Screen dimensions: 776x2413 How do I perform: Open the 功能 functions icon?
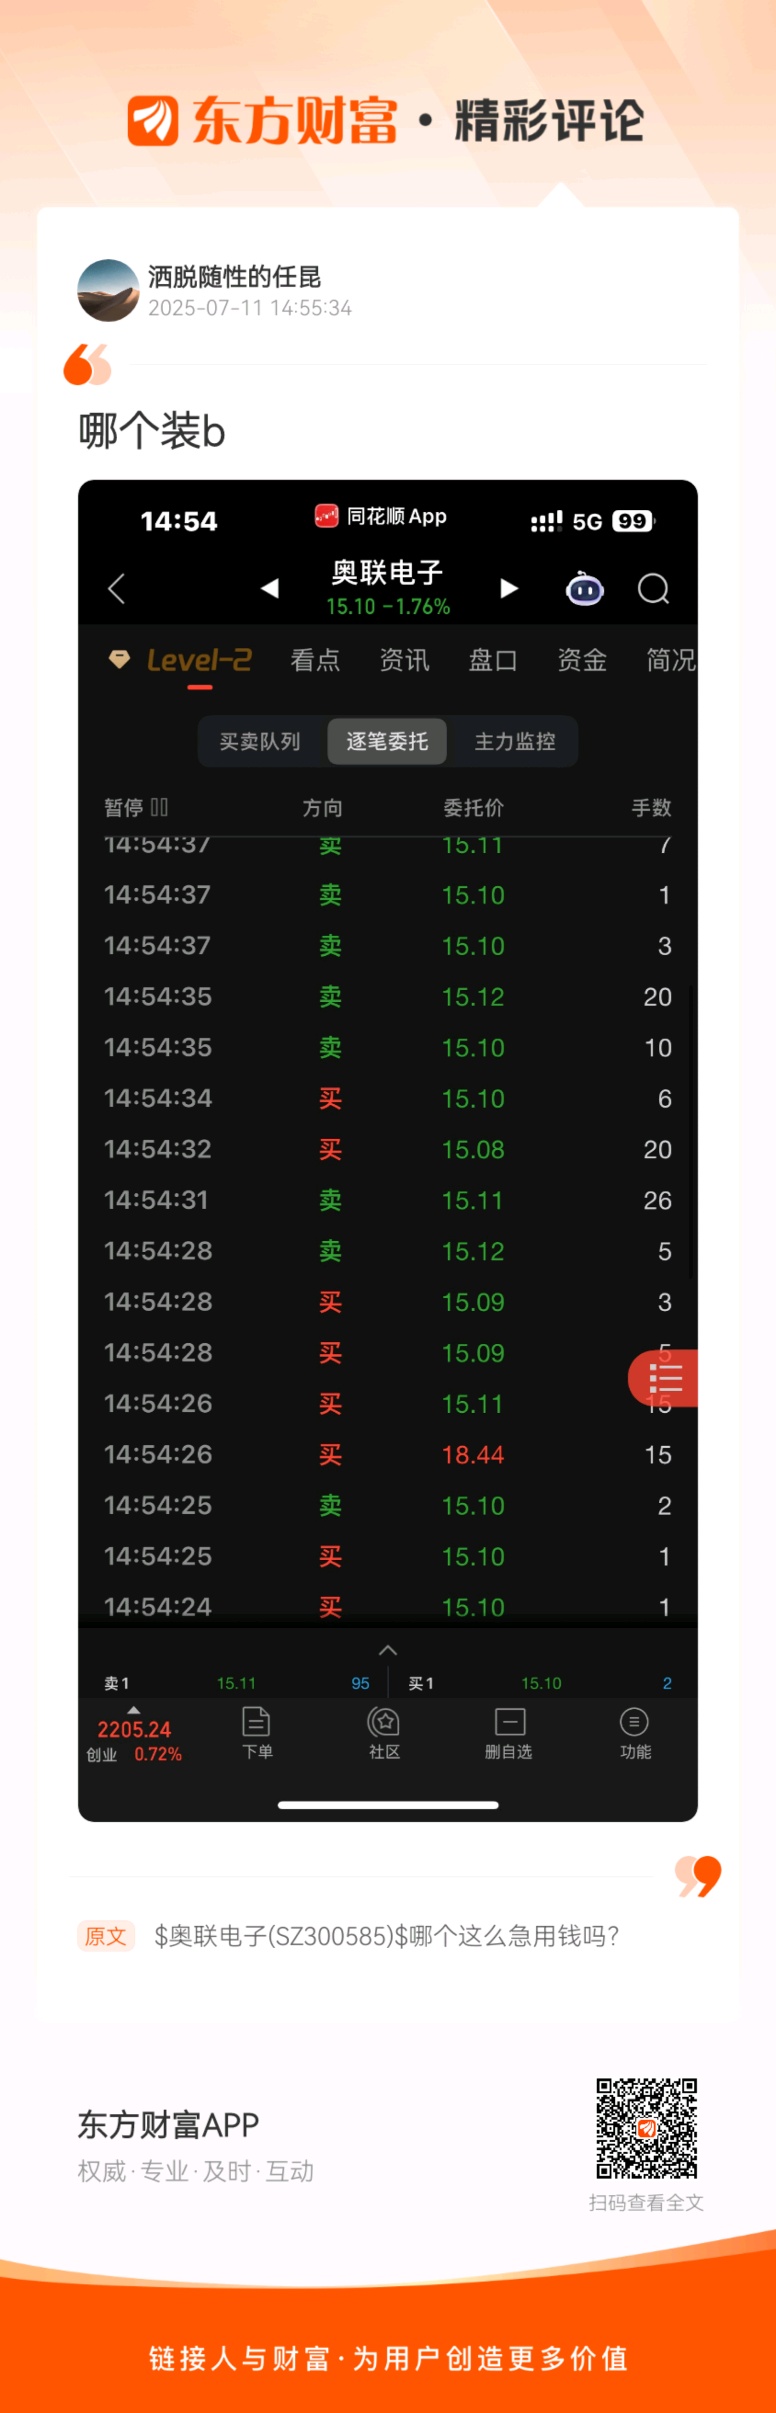[635, 1733]
